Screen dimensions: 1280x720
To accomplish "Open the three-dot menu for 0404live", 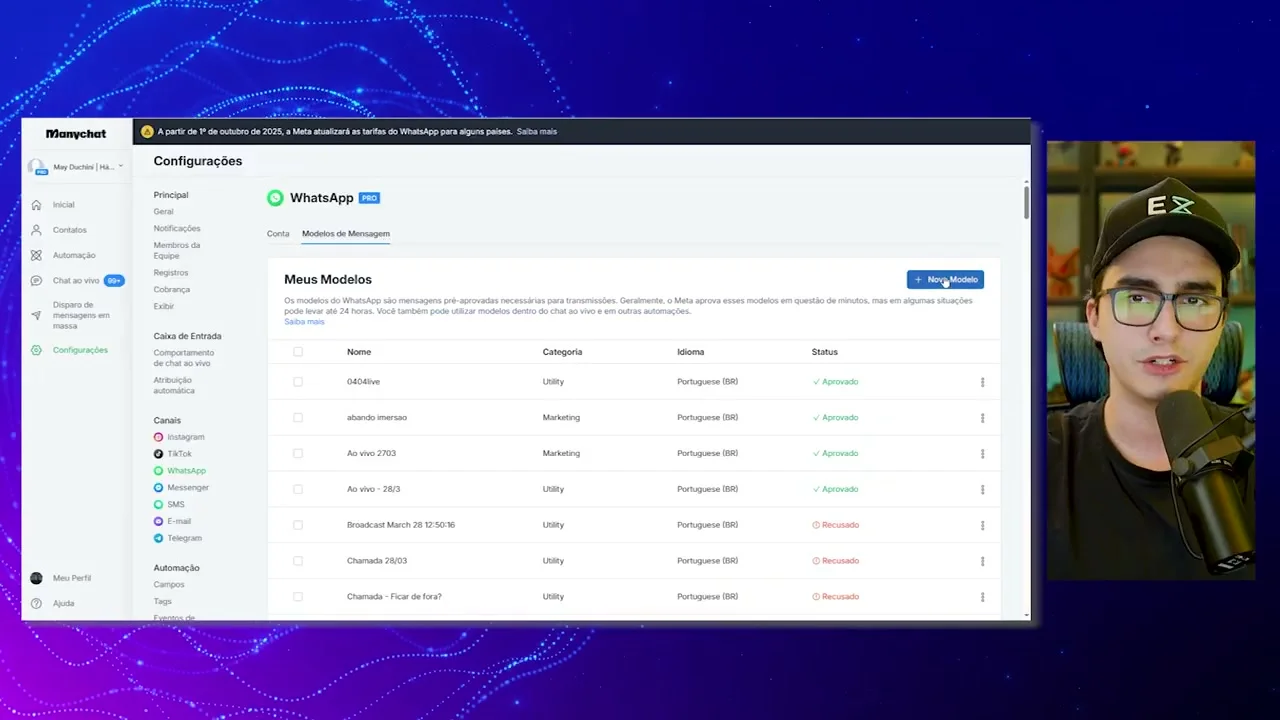I will [982, 382].
